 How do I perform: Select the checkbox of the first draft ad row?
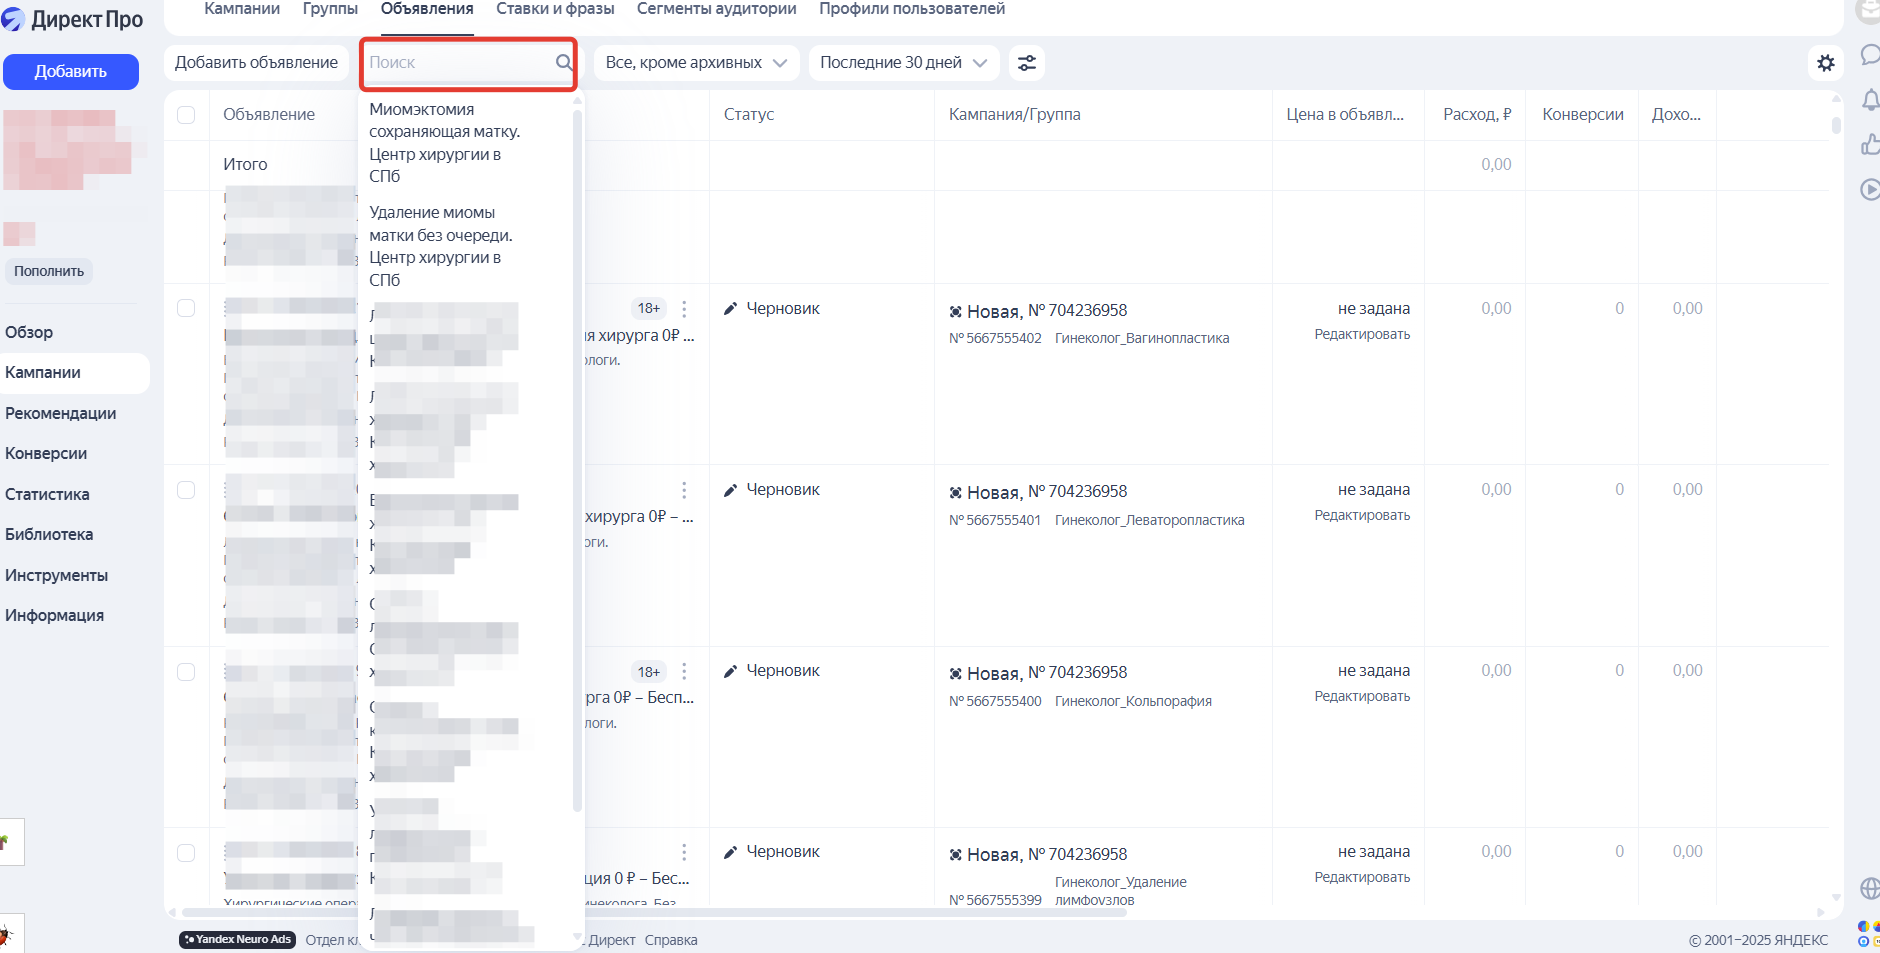(186, 308)
